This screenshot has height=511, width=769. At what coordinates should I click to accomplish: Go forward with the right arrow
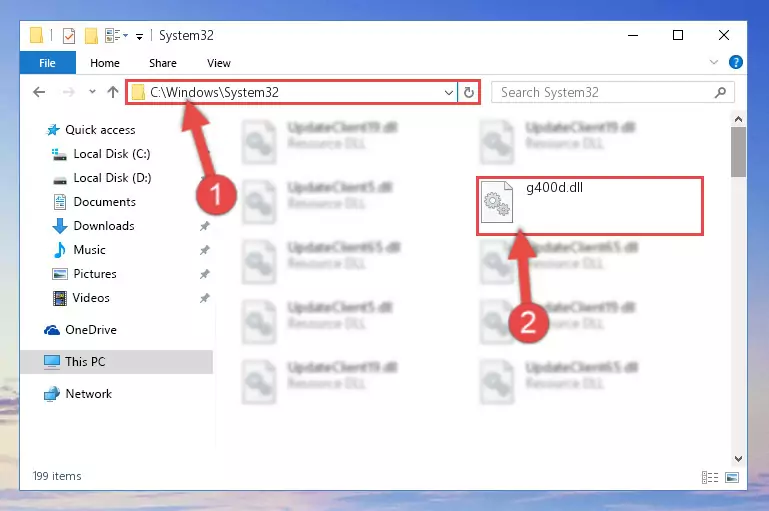click(x=69, y=92)
